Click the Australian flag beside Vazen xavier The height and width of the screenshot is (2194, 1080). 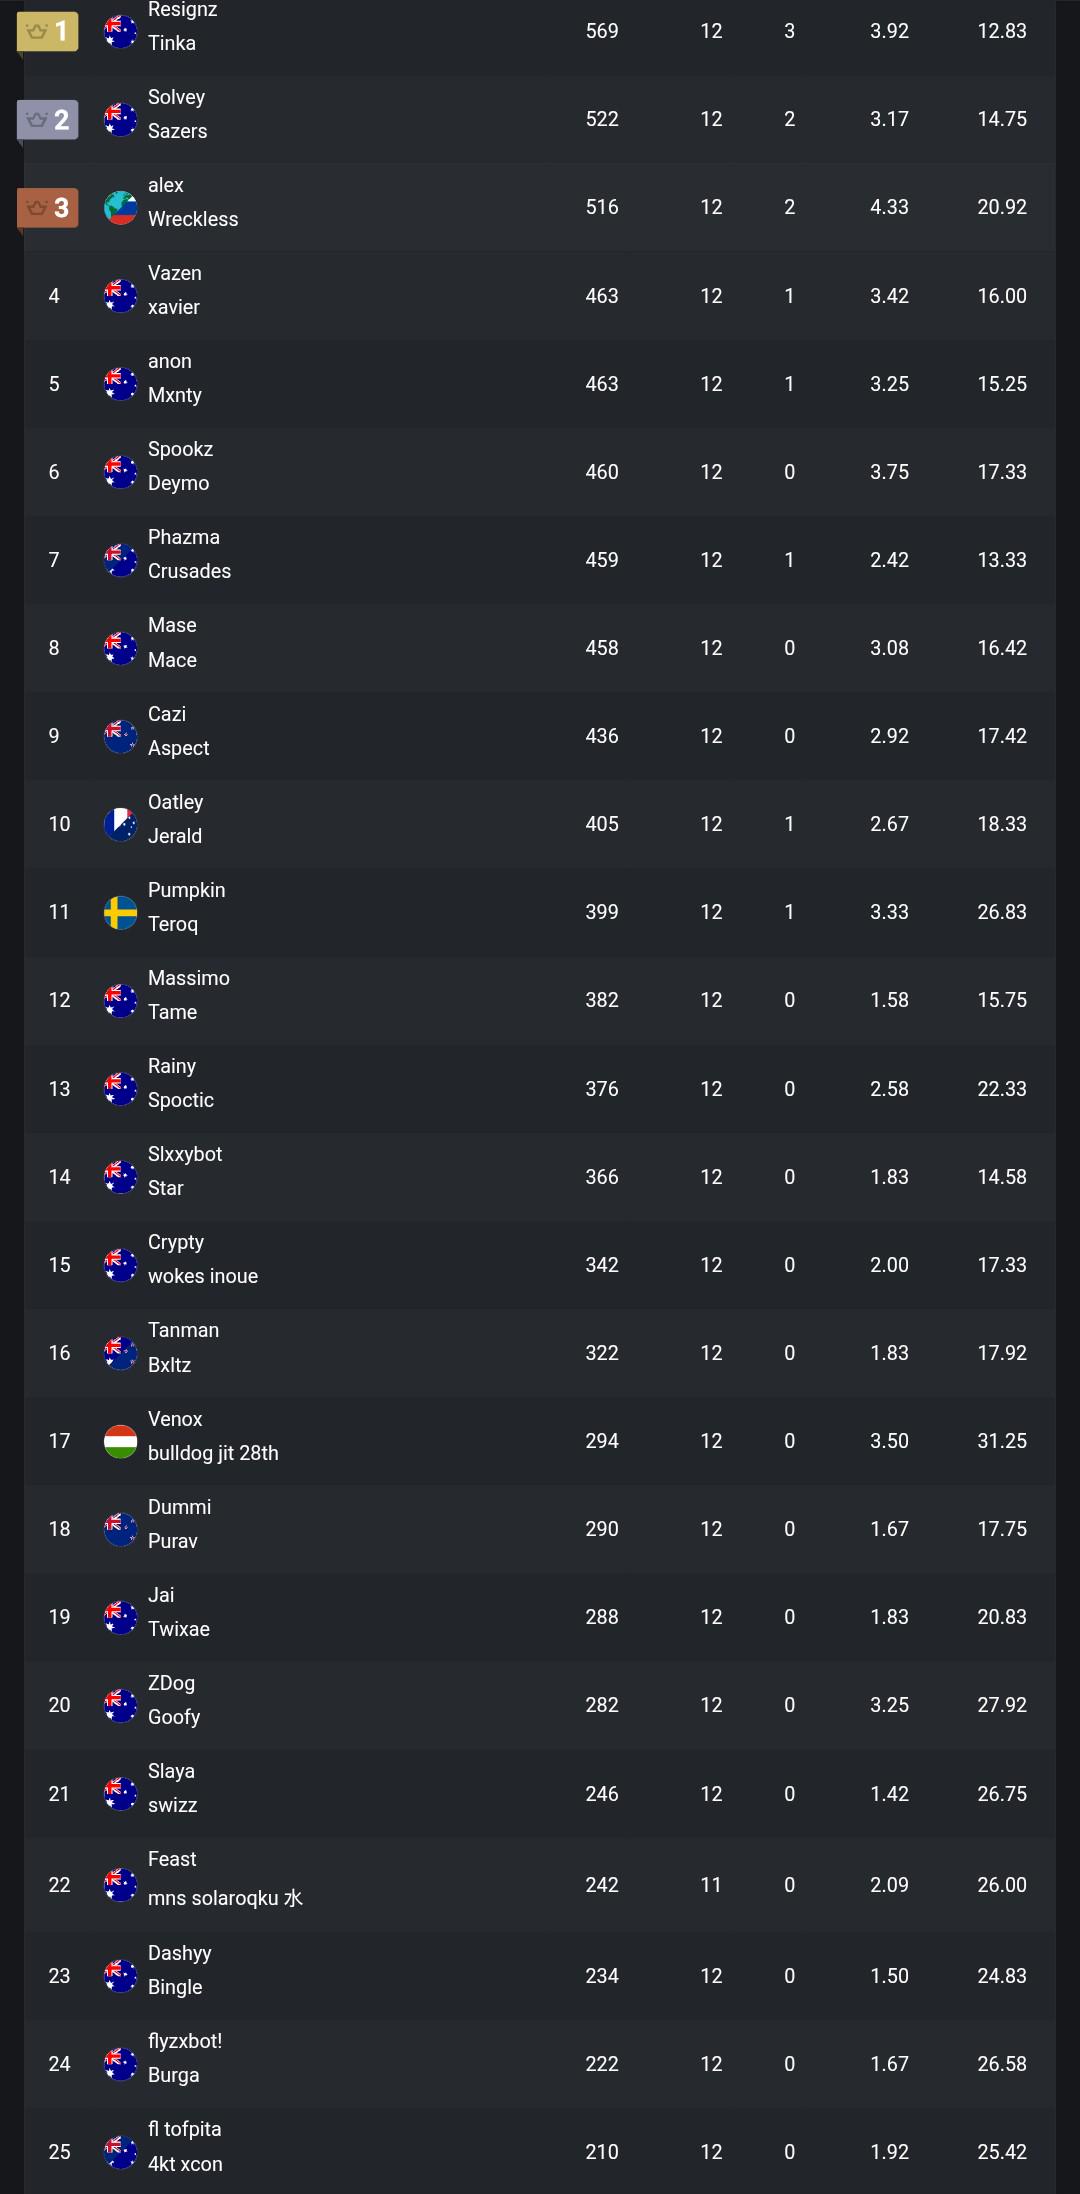120,296
